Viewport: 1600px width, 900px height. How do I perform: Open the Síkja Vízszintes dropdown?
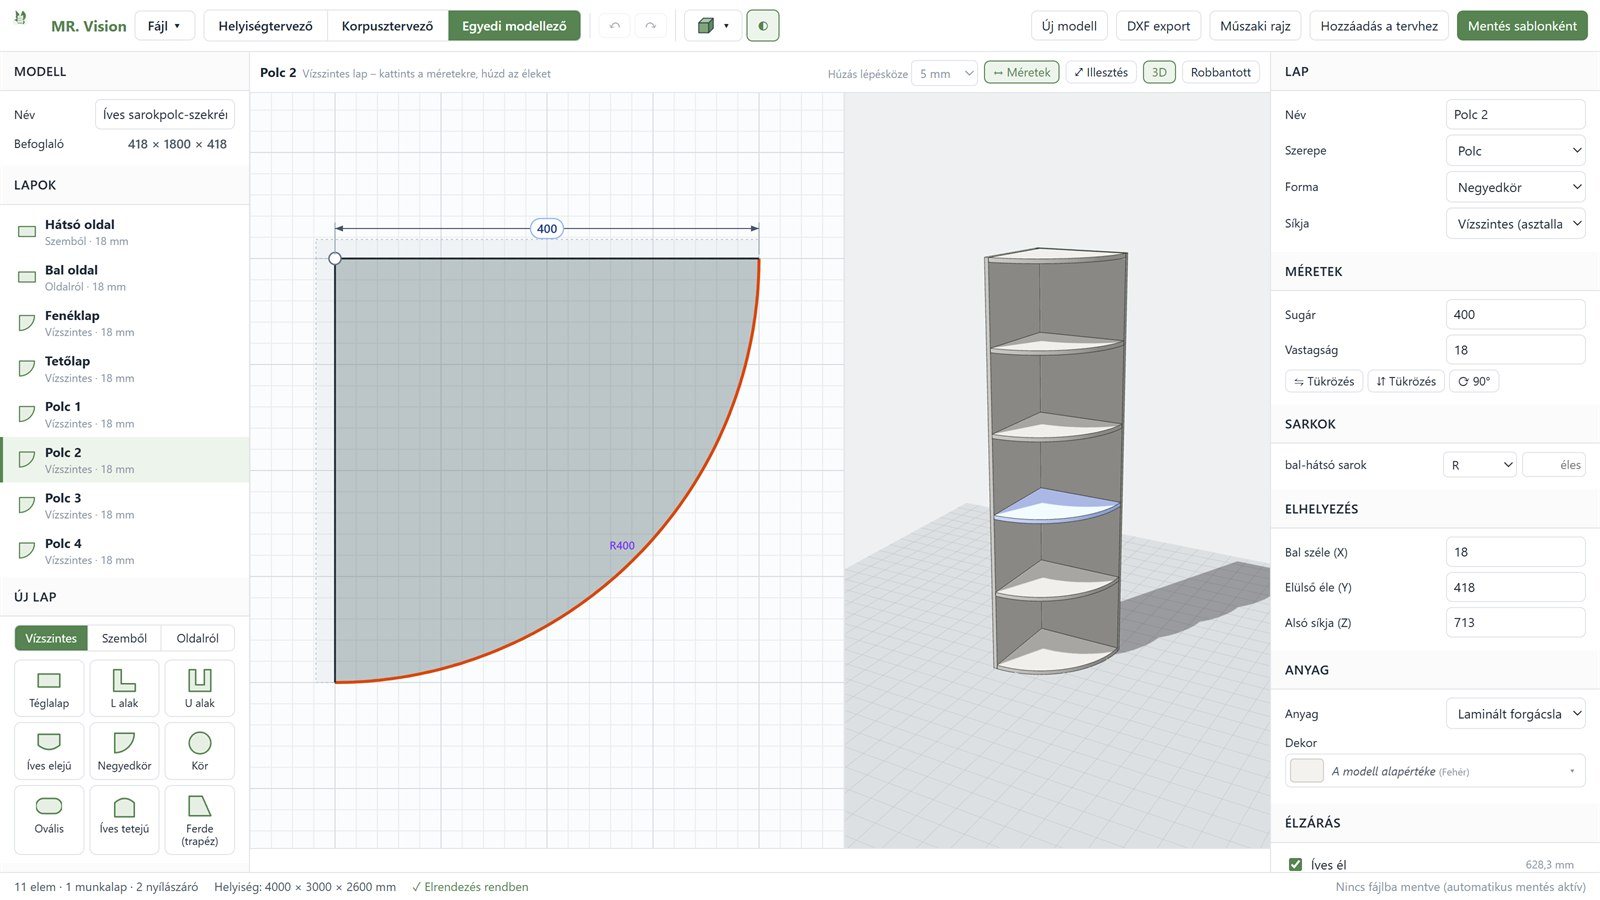[x=1515, y=224]
